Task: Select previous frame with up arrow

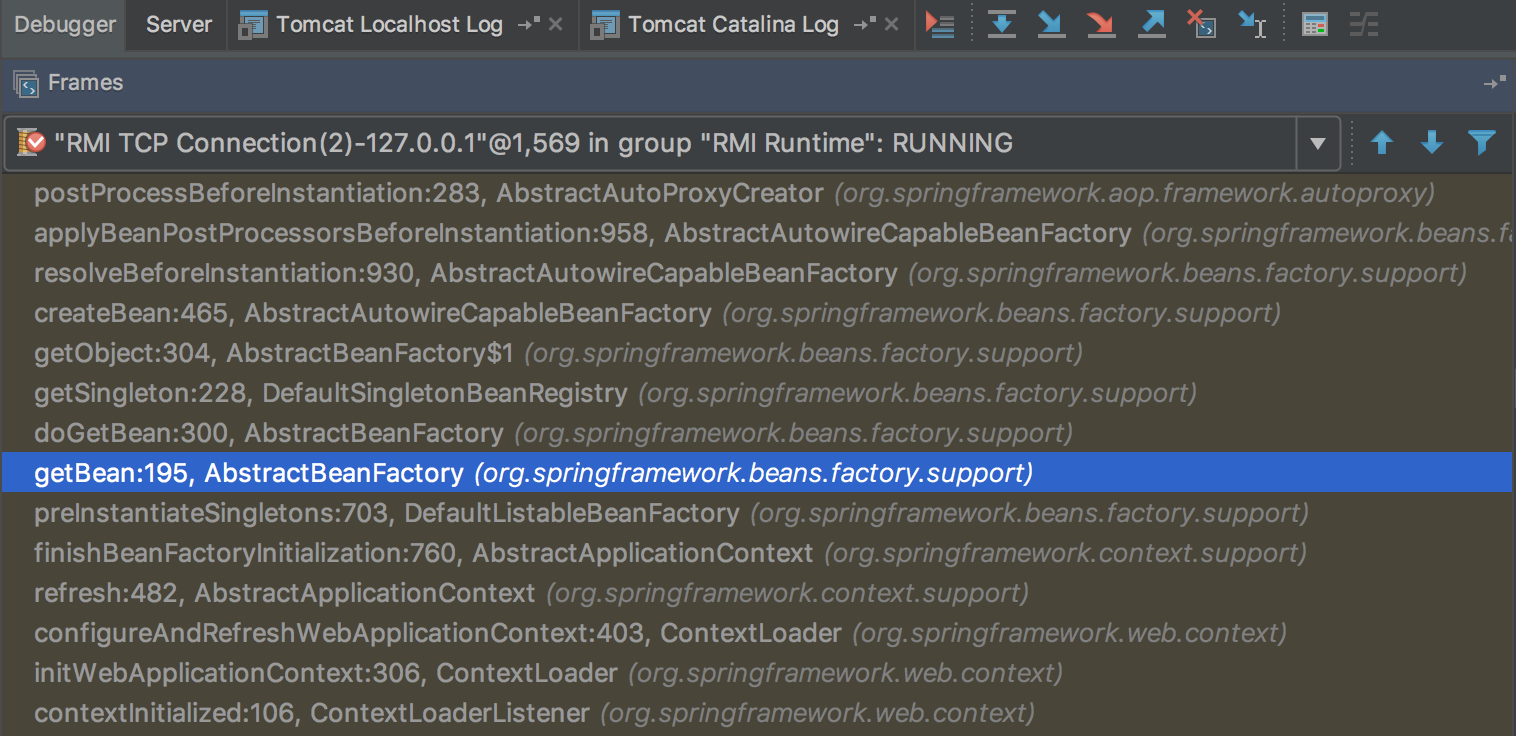Action: [1382, 143]
